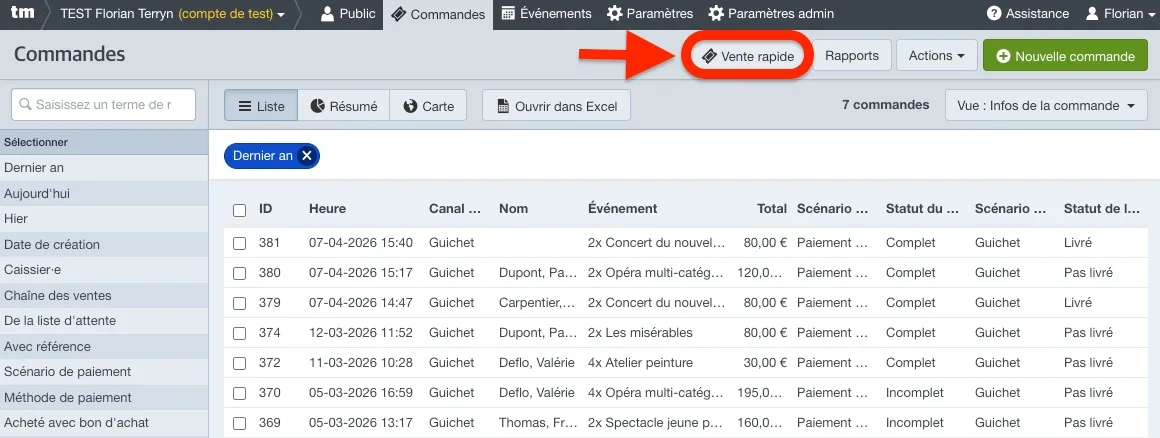Open Paramètres admin menu
Viewport: 1160px width, 438px height.
(771, 14)
